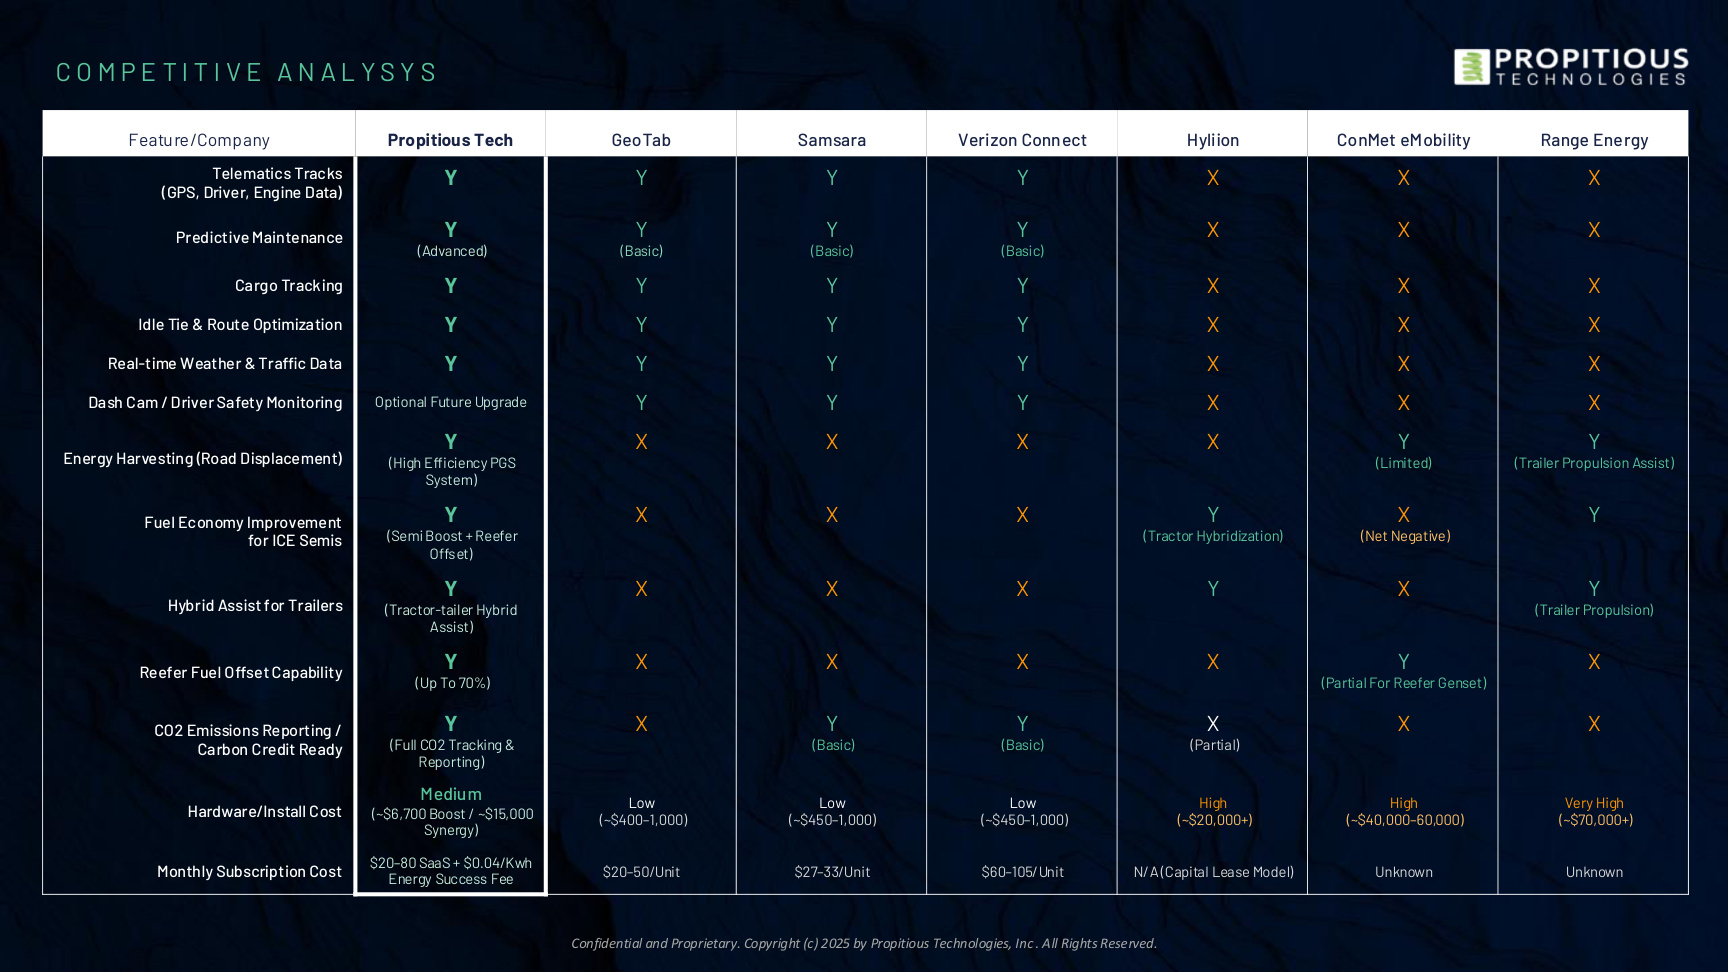The height and width of the screenshot is (972, 1728).
Task: Click '(Trailer Propulsion Assist)' in Range Energy
Action: (x=1594, y=463)
